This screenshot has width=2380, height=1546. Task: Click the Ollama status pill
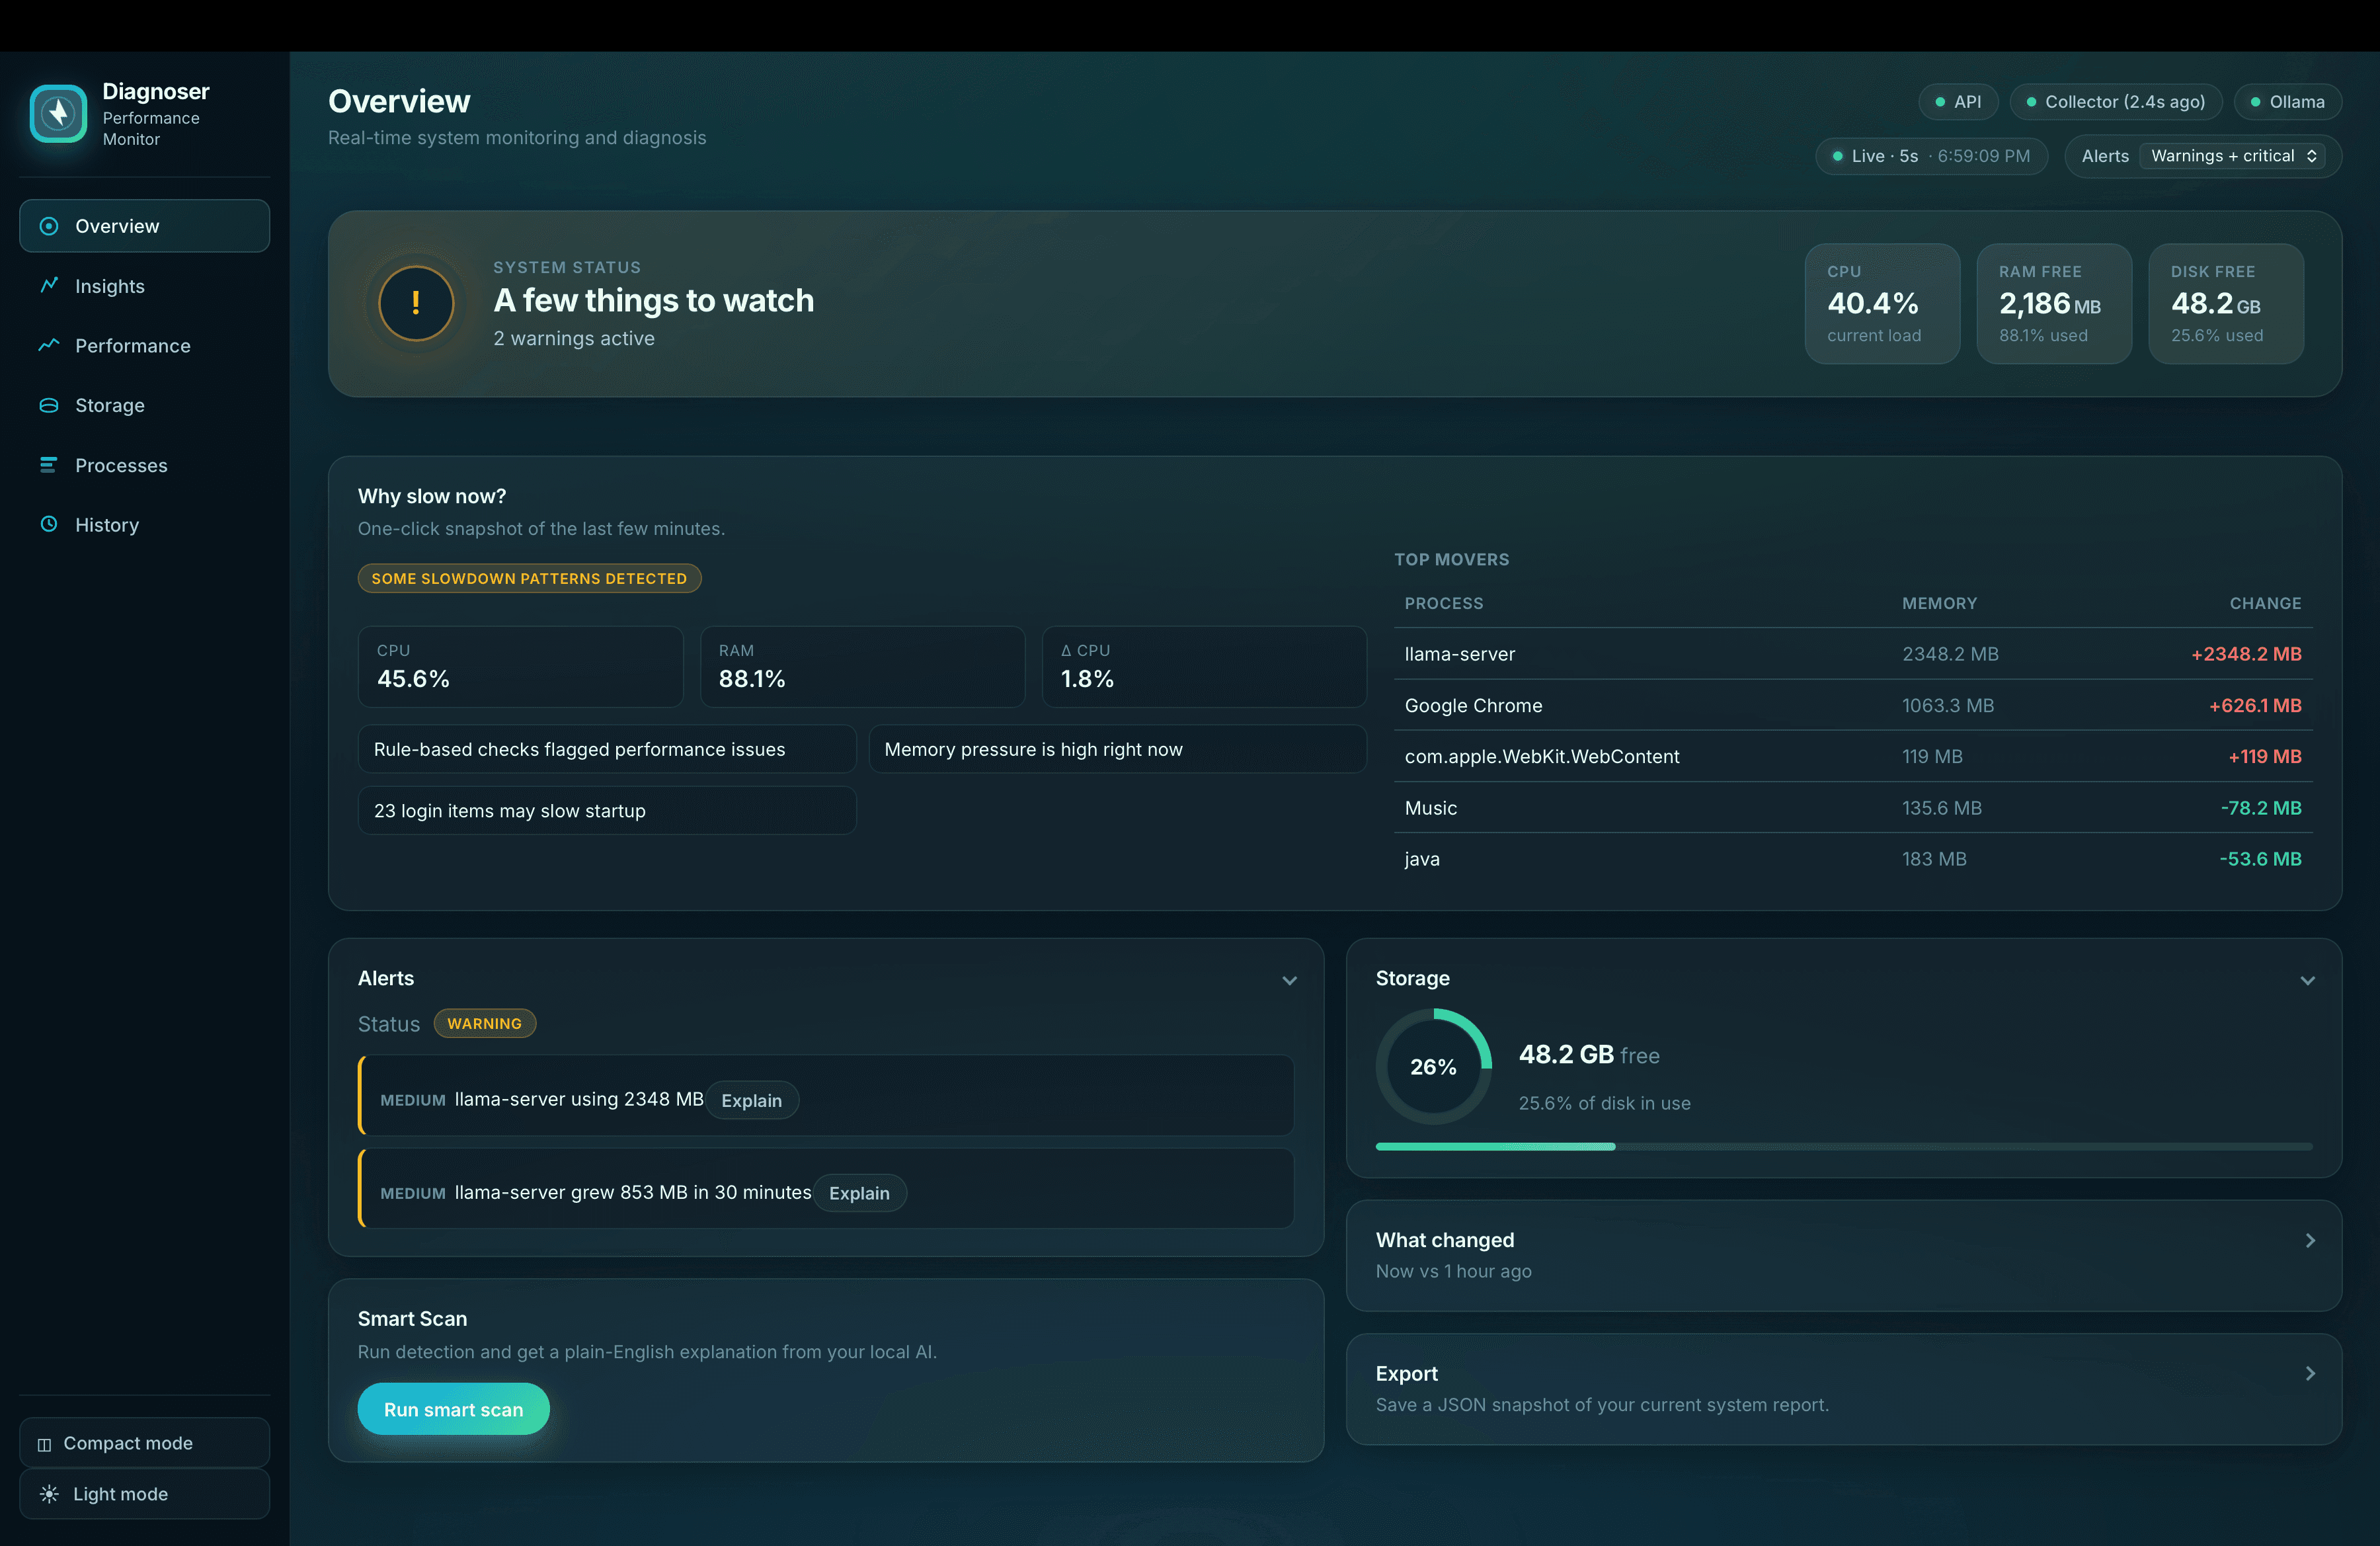point(2287,102)
